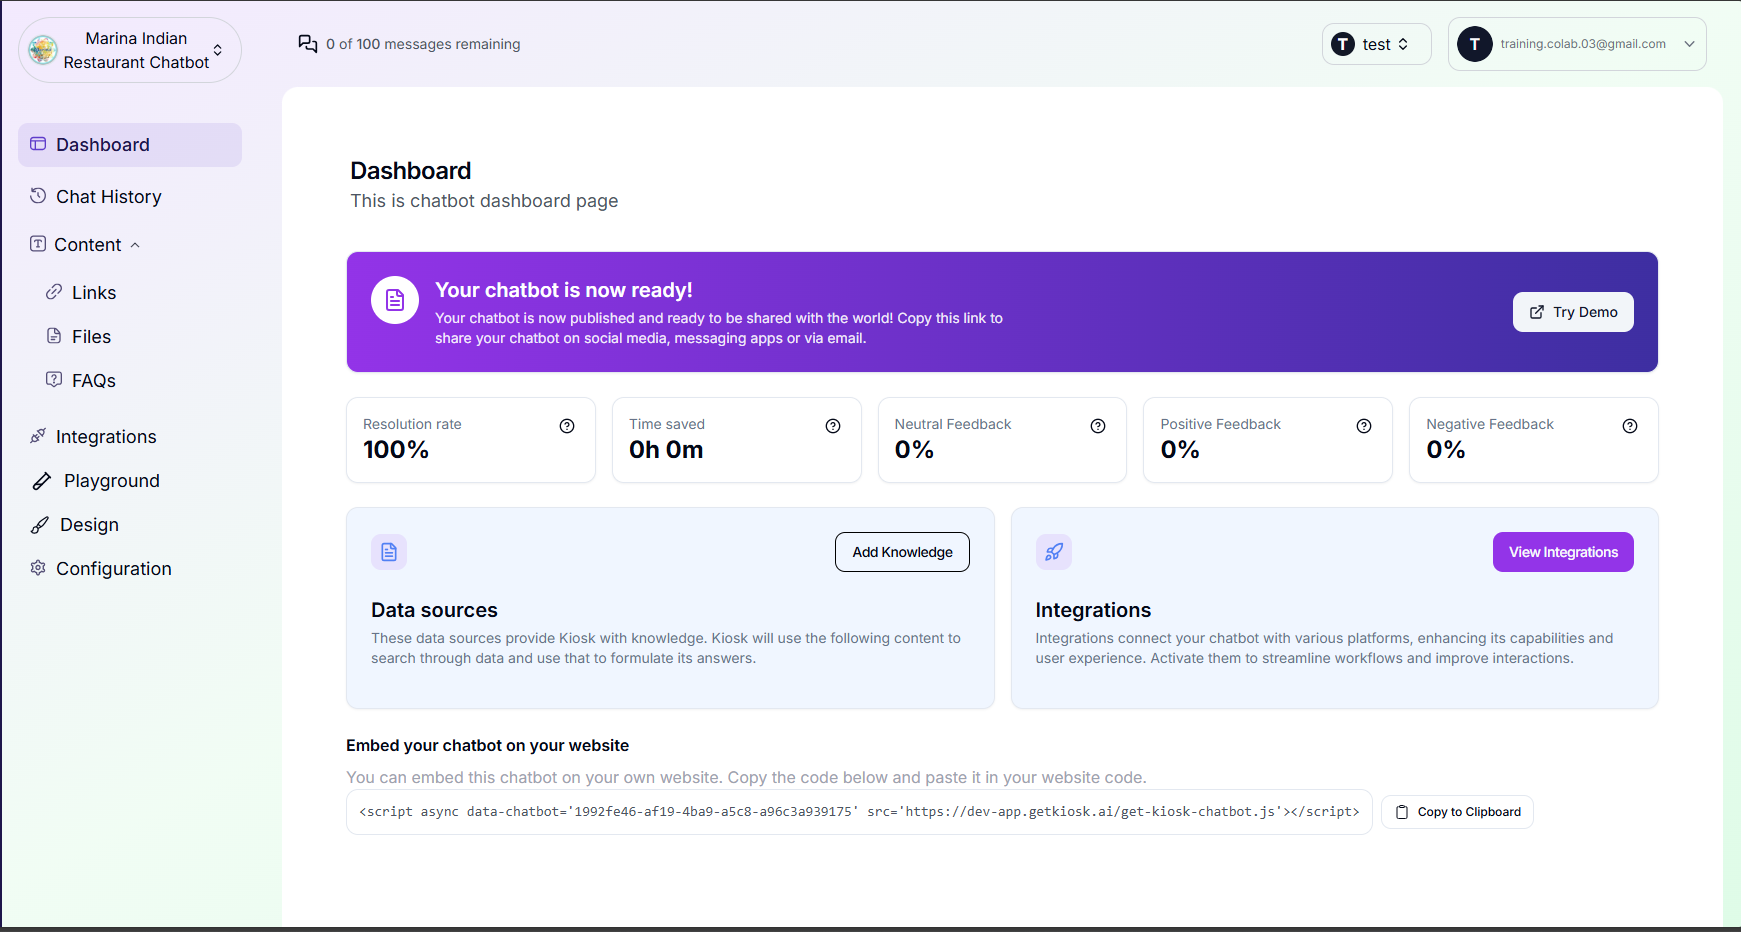This screenshot has height=932, width=1741.
Task: Click the Resolution rate help icon
Action: [567, 426]
